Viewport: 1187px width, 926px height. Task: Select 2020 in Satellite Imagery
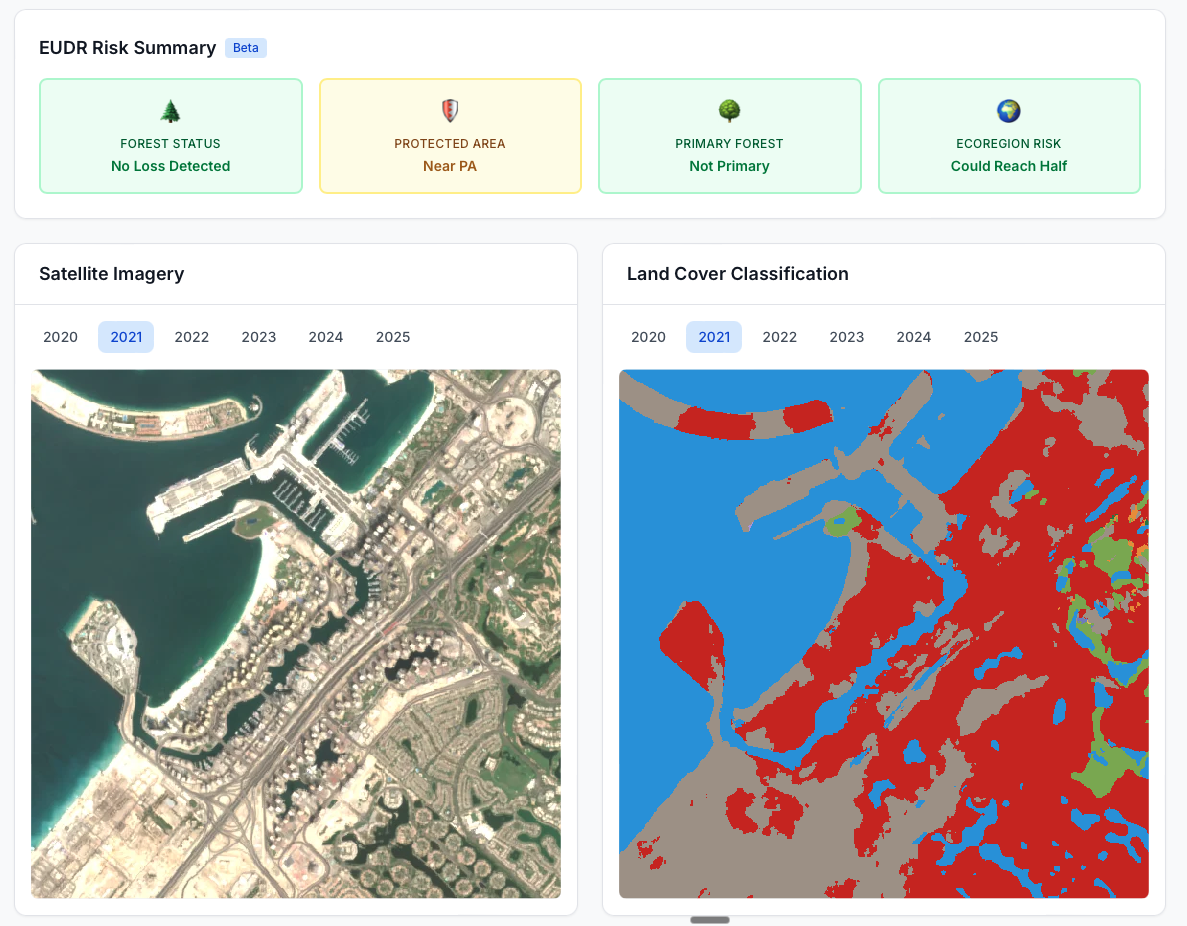[60, 337]
